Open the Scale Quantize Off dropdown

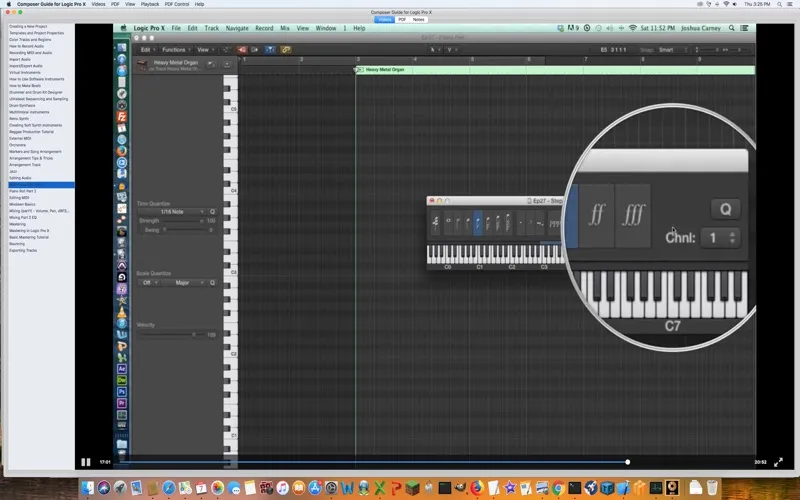(x=149, y=283)
